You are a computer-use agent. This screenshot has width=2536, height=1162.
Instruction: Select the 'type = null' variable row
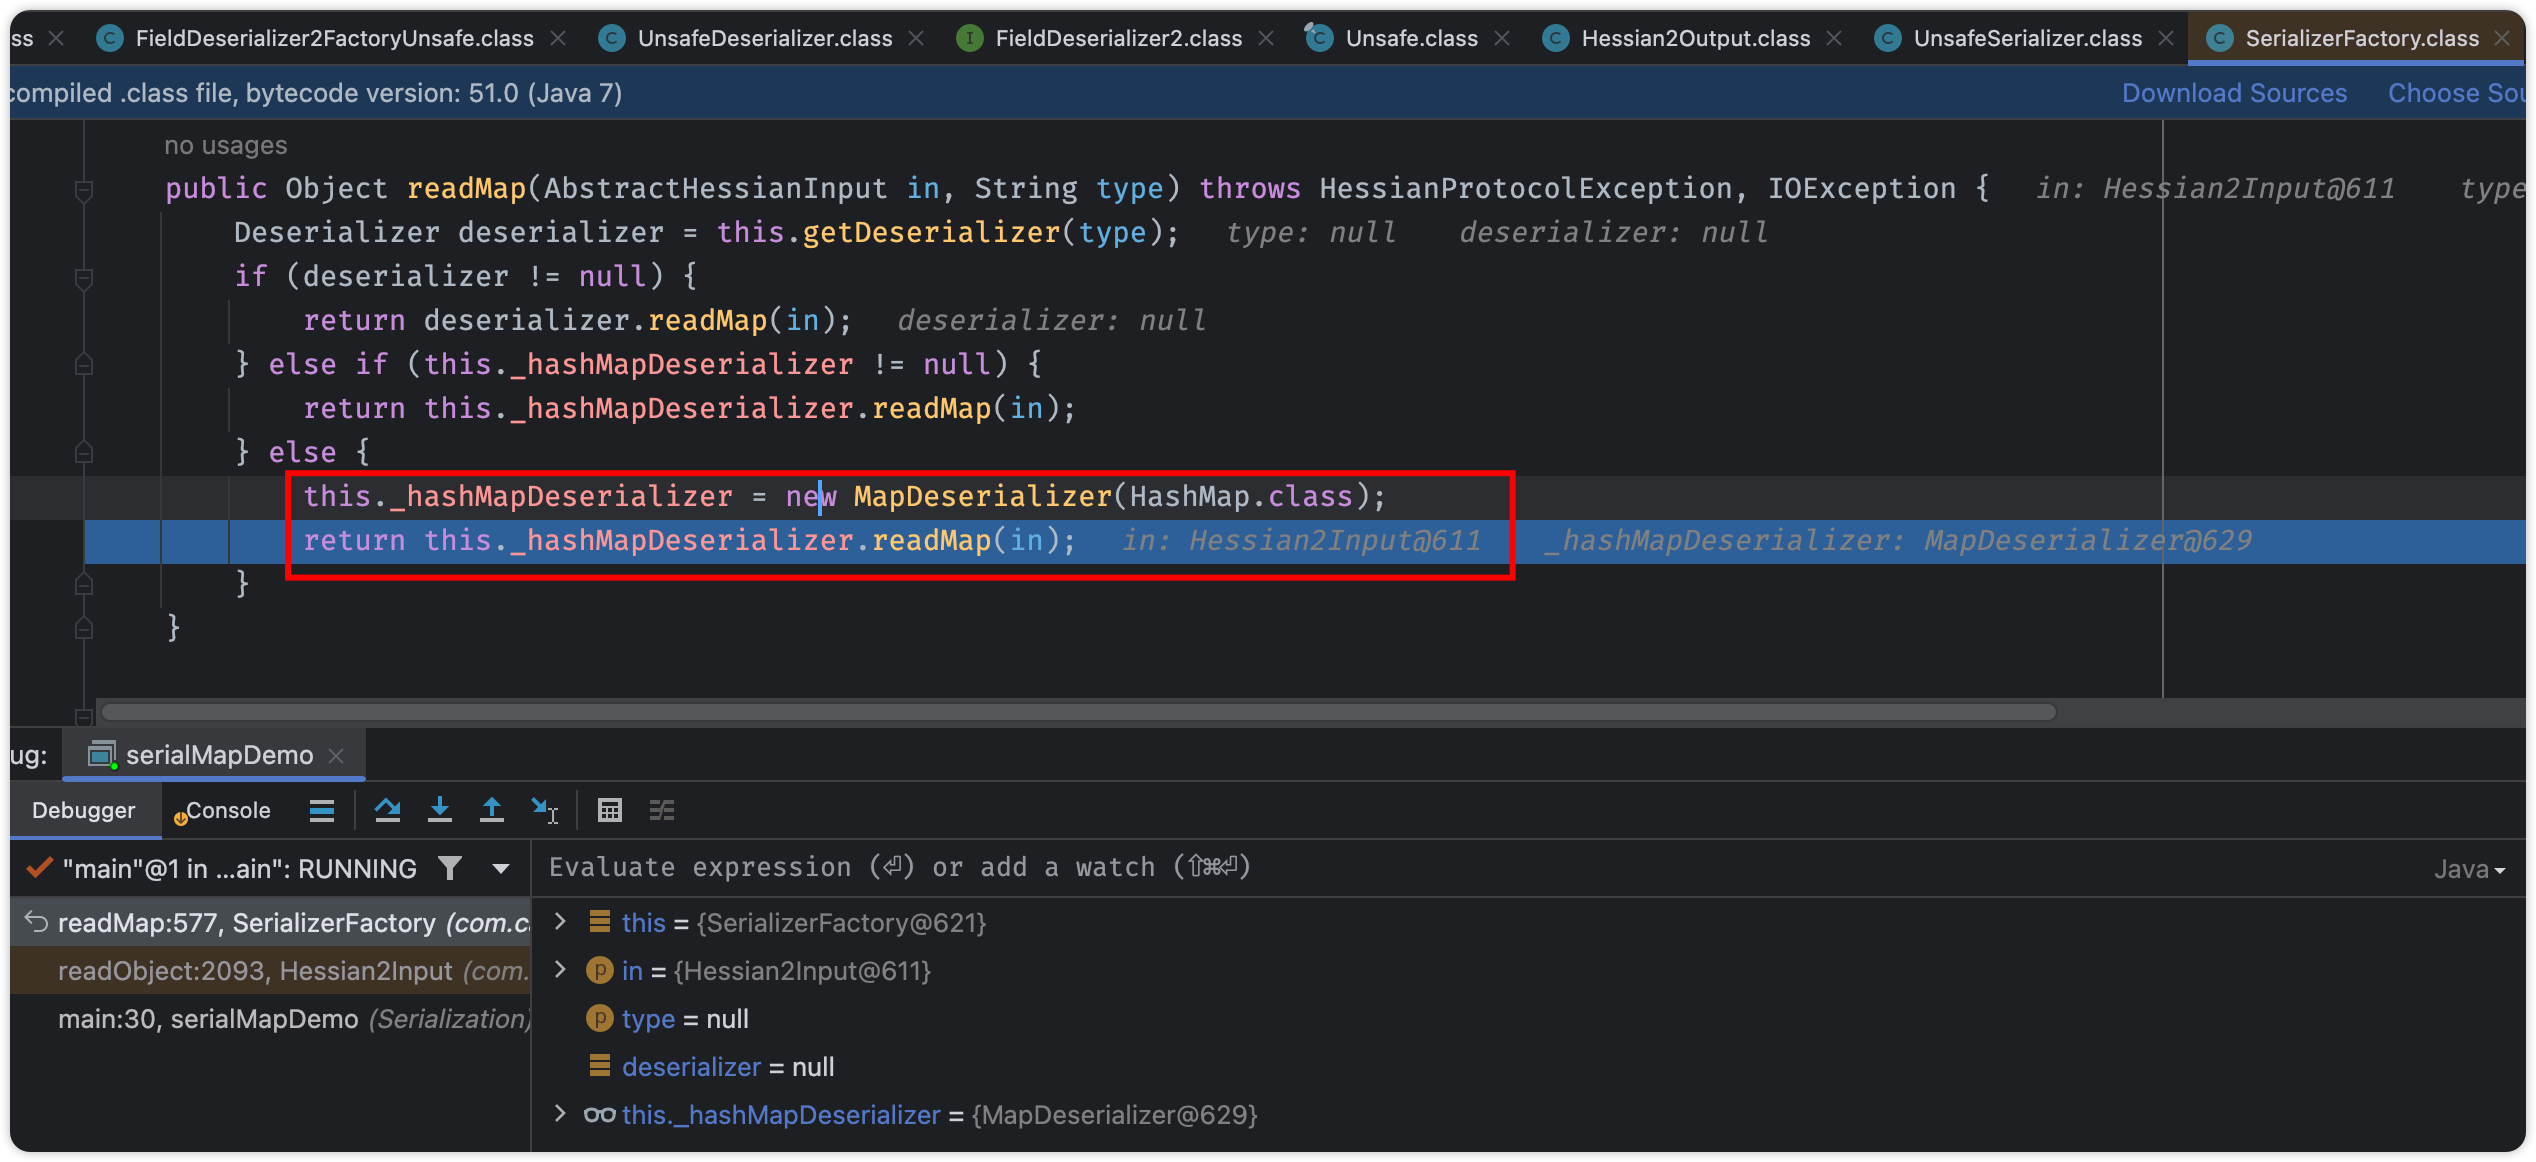coord(1529,1018)
